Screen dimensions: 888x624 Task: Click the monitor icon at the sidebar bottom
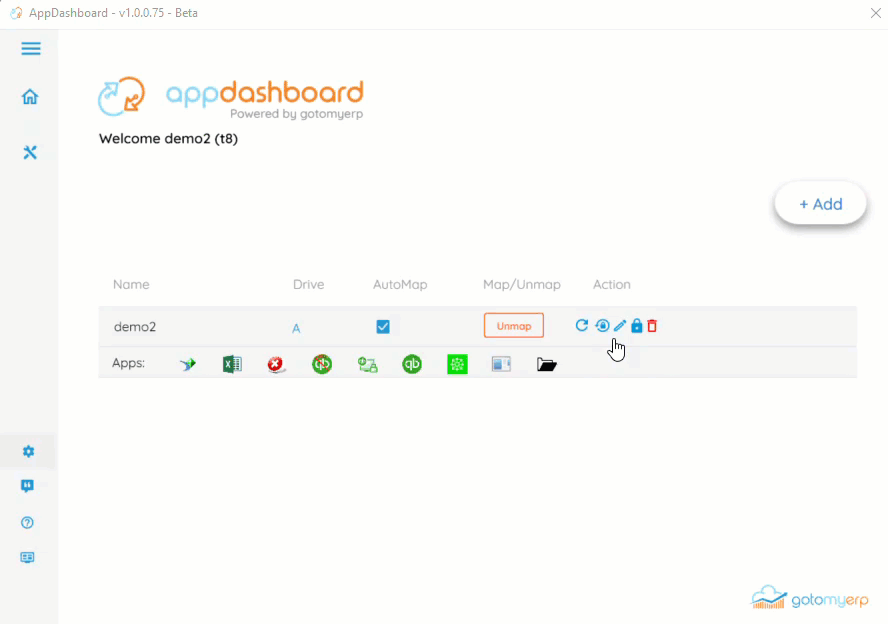click(27, 557)
